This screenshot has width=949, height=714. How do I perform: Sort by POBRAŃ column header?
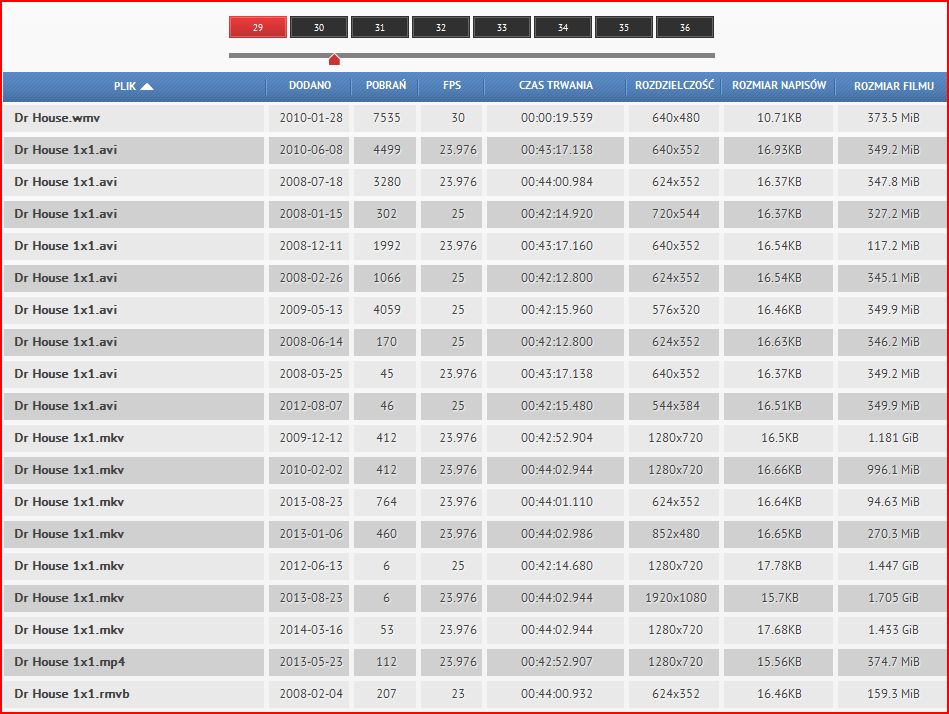(x=386, y=85)
